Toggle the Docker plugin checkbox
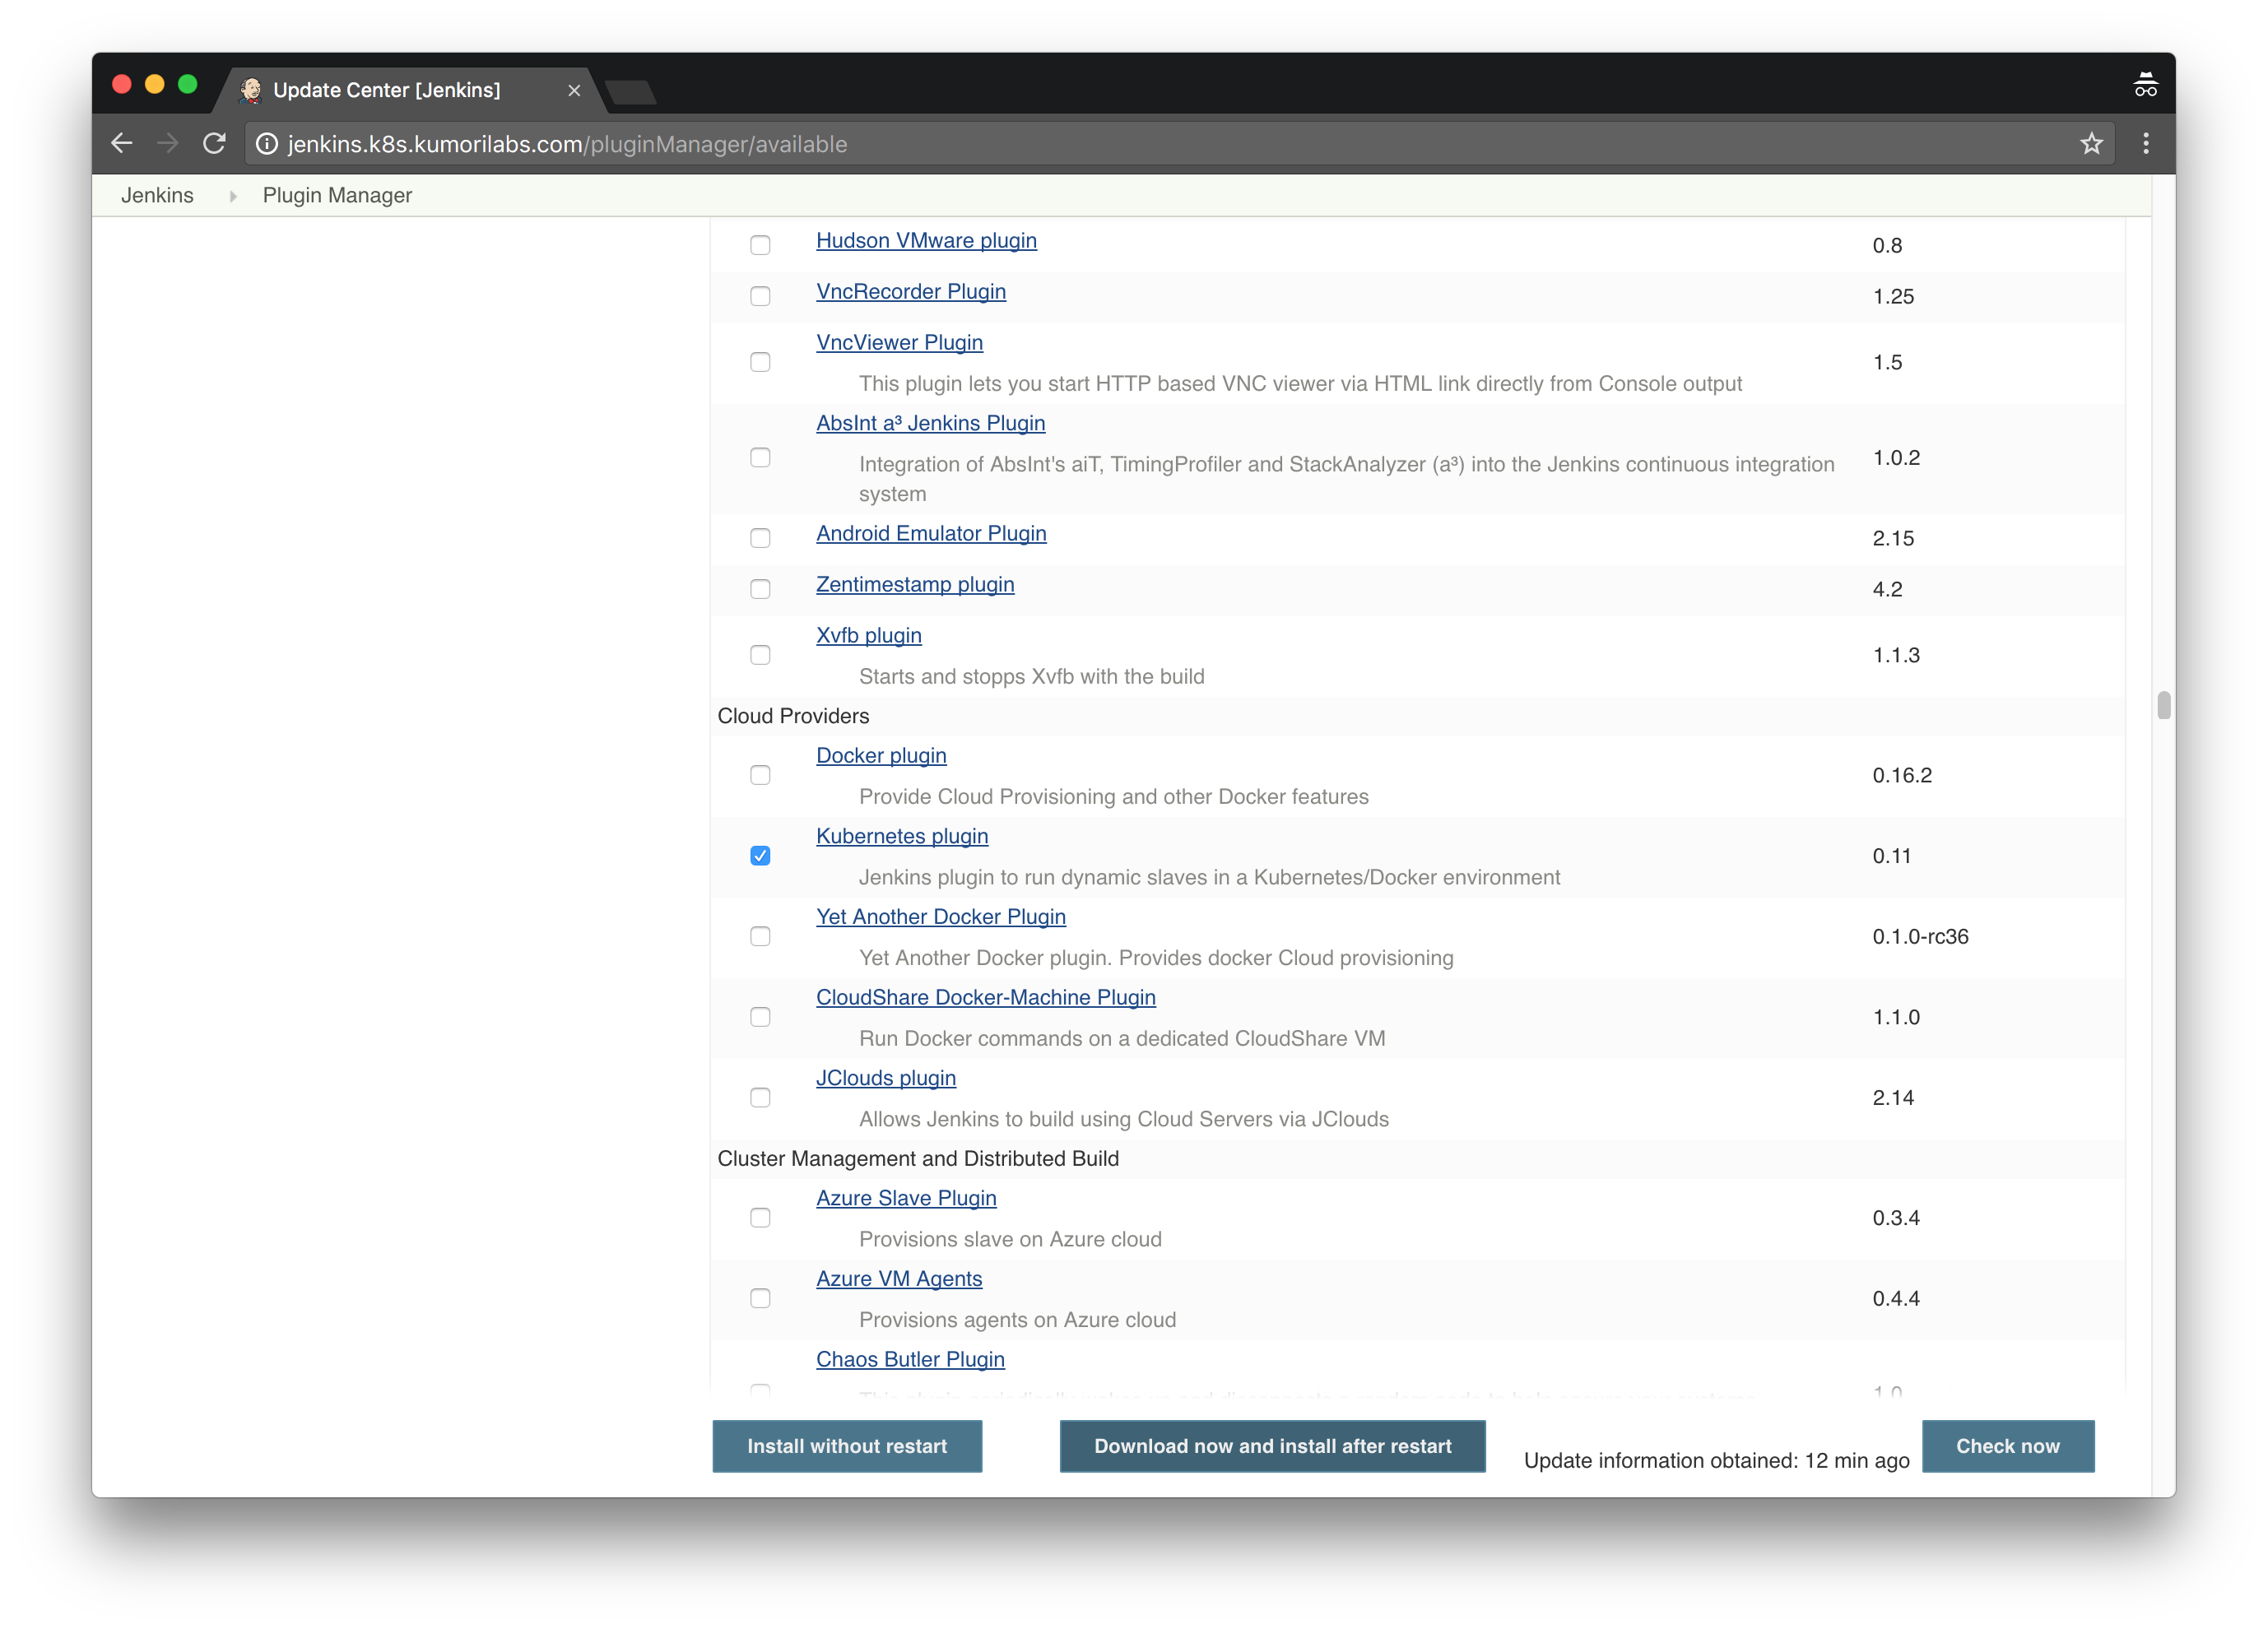This screenshot has width=2268, height=1629. [x=760, y=775]
